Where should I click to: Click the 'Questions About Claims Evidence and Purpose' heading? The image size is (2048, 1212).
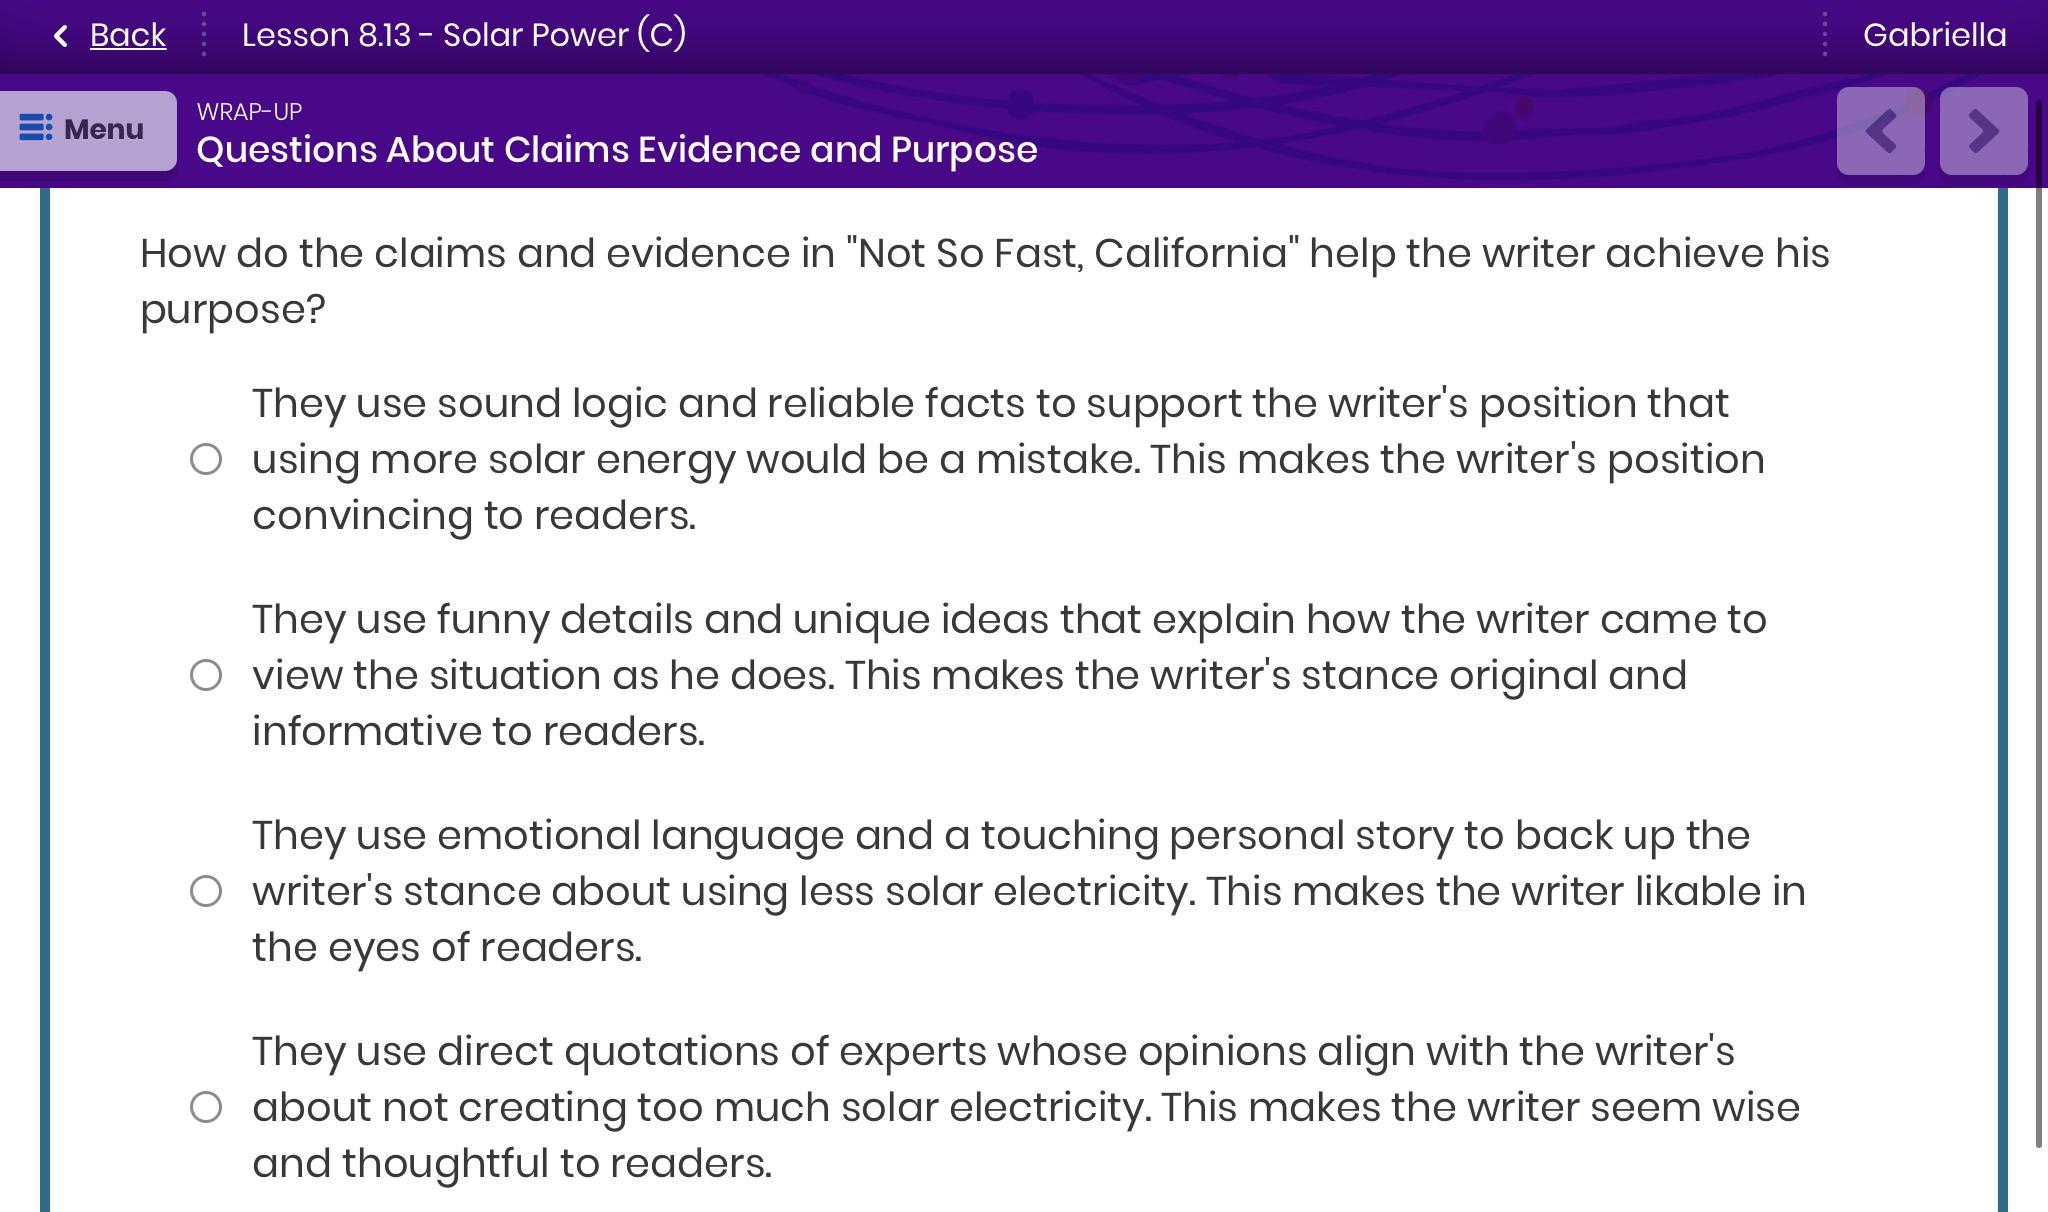click(617, 150)
